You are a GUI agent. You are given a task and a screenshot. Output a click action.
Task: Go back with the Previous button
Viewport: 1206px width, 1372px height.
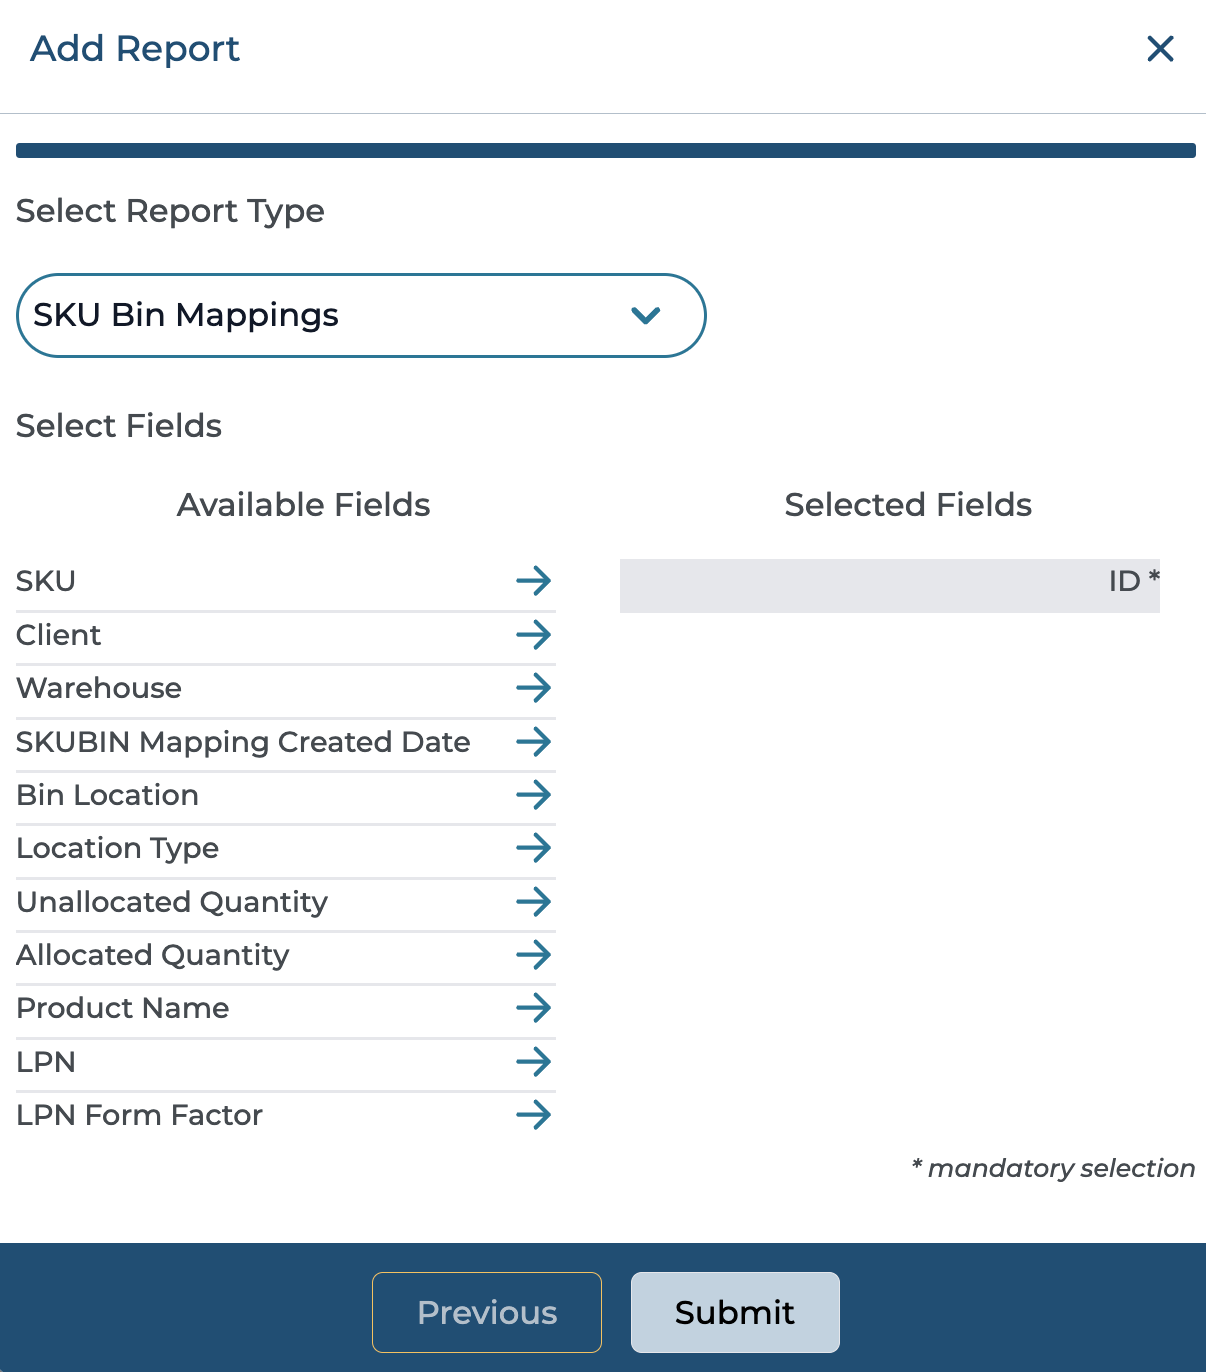[487, 1312]
